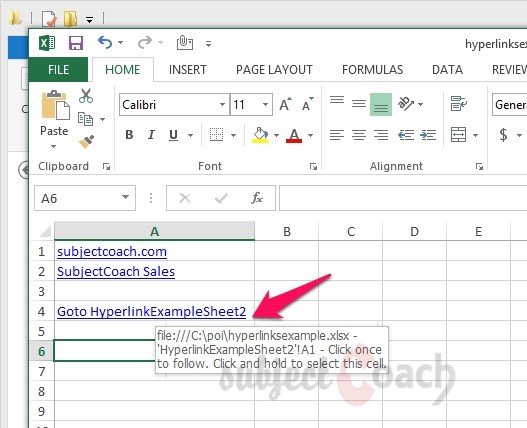This screenshot has width=527, height=428.
Task: Switch to the DATA tab
Action: pos(447,70)
